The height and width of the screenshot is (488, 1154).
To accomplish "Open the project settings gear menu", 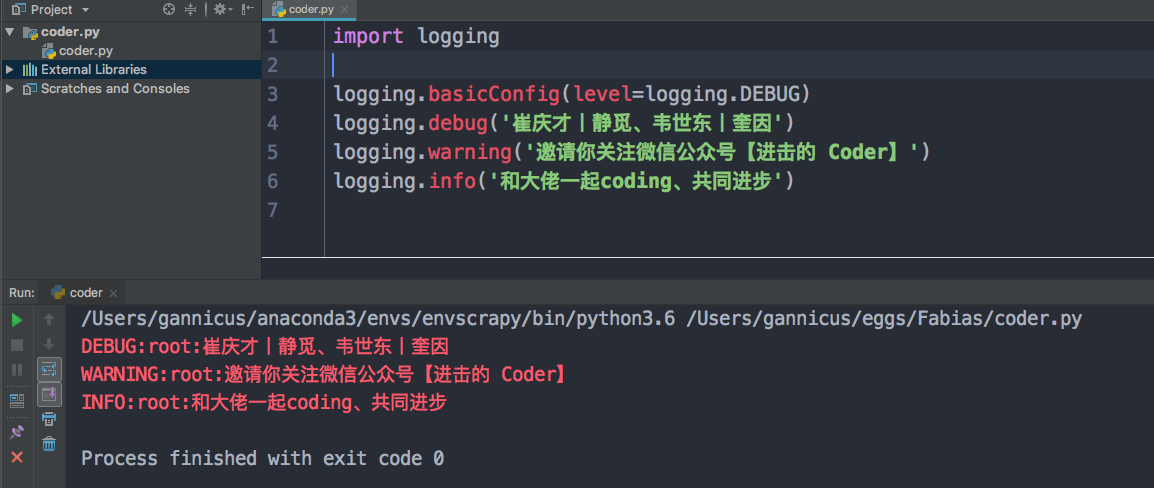I will (221, 9).
